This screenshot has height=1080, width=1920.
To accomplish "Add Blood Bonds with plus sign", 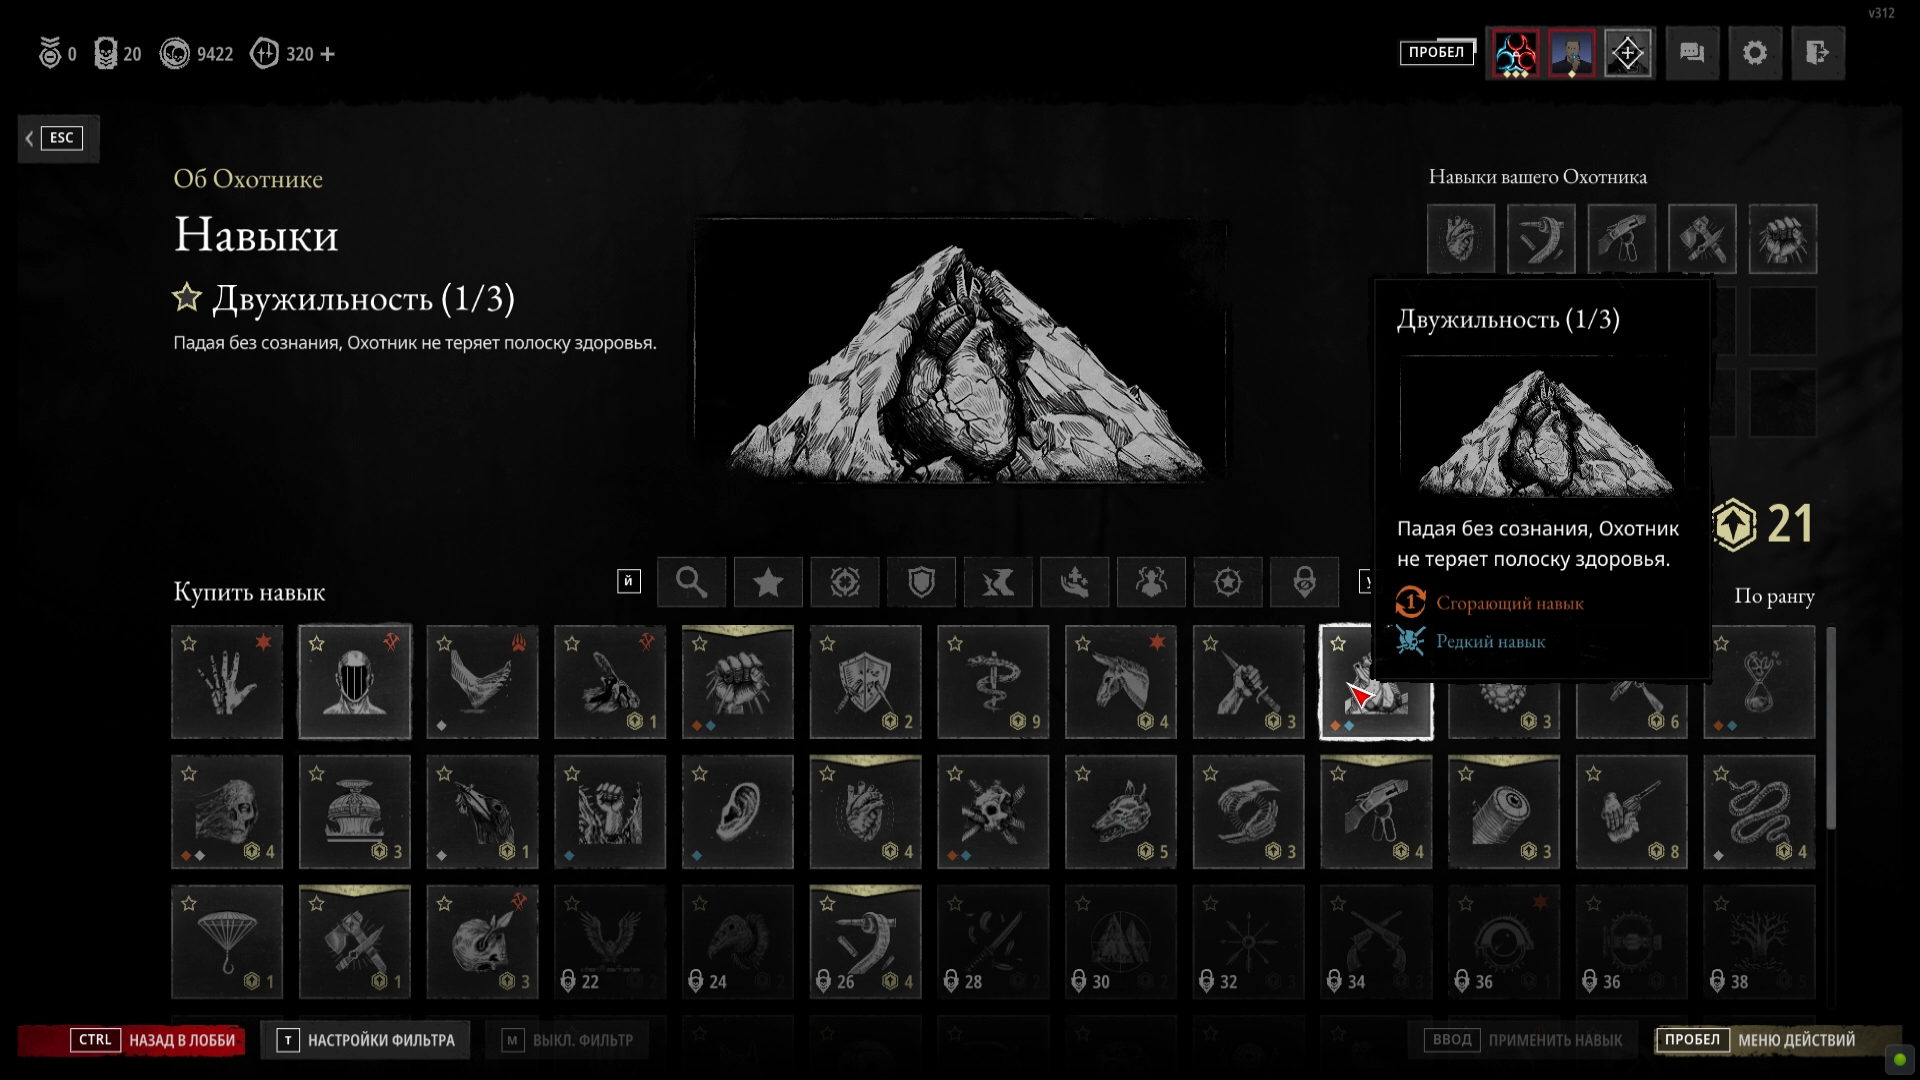I will pos(328,54).
